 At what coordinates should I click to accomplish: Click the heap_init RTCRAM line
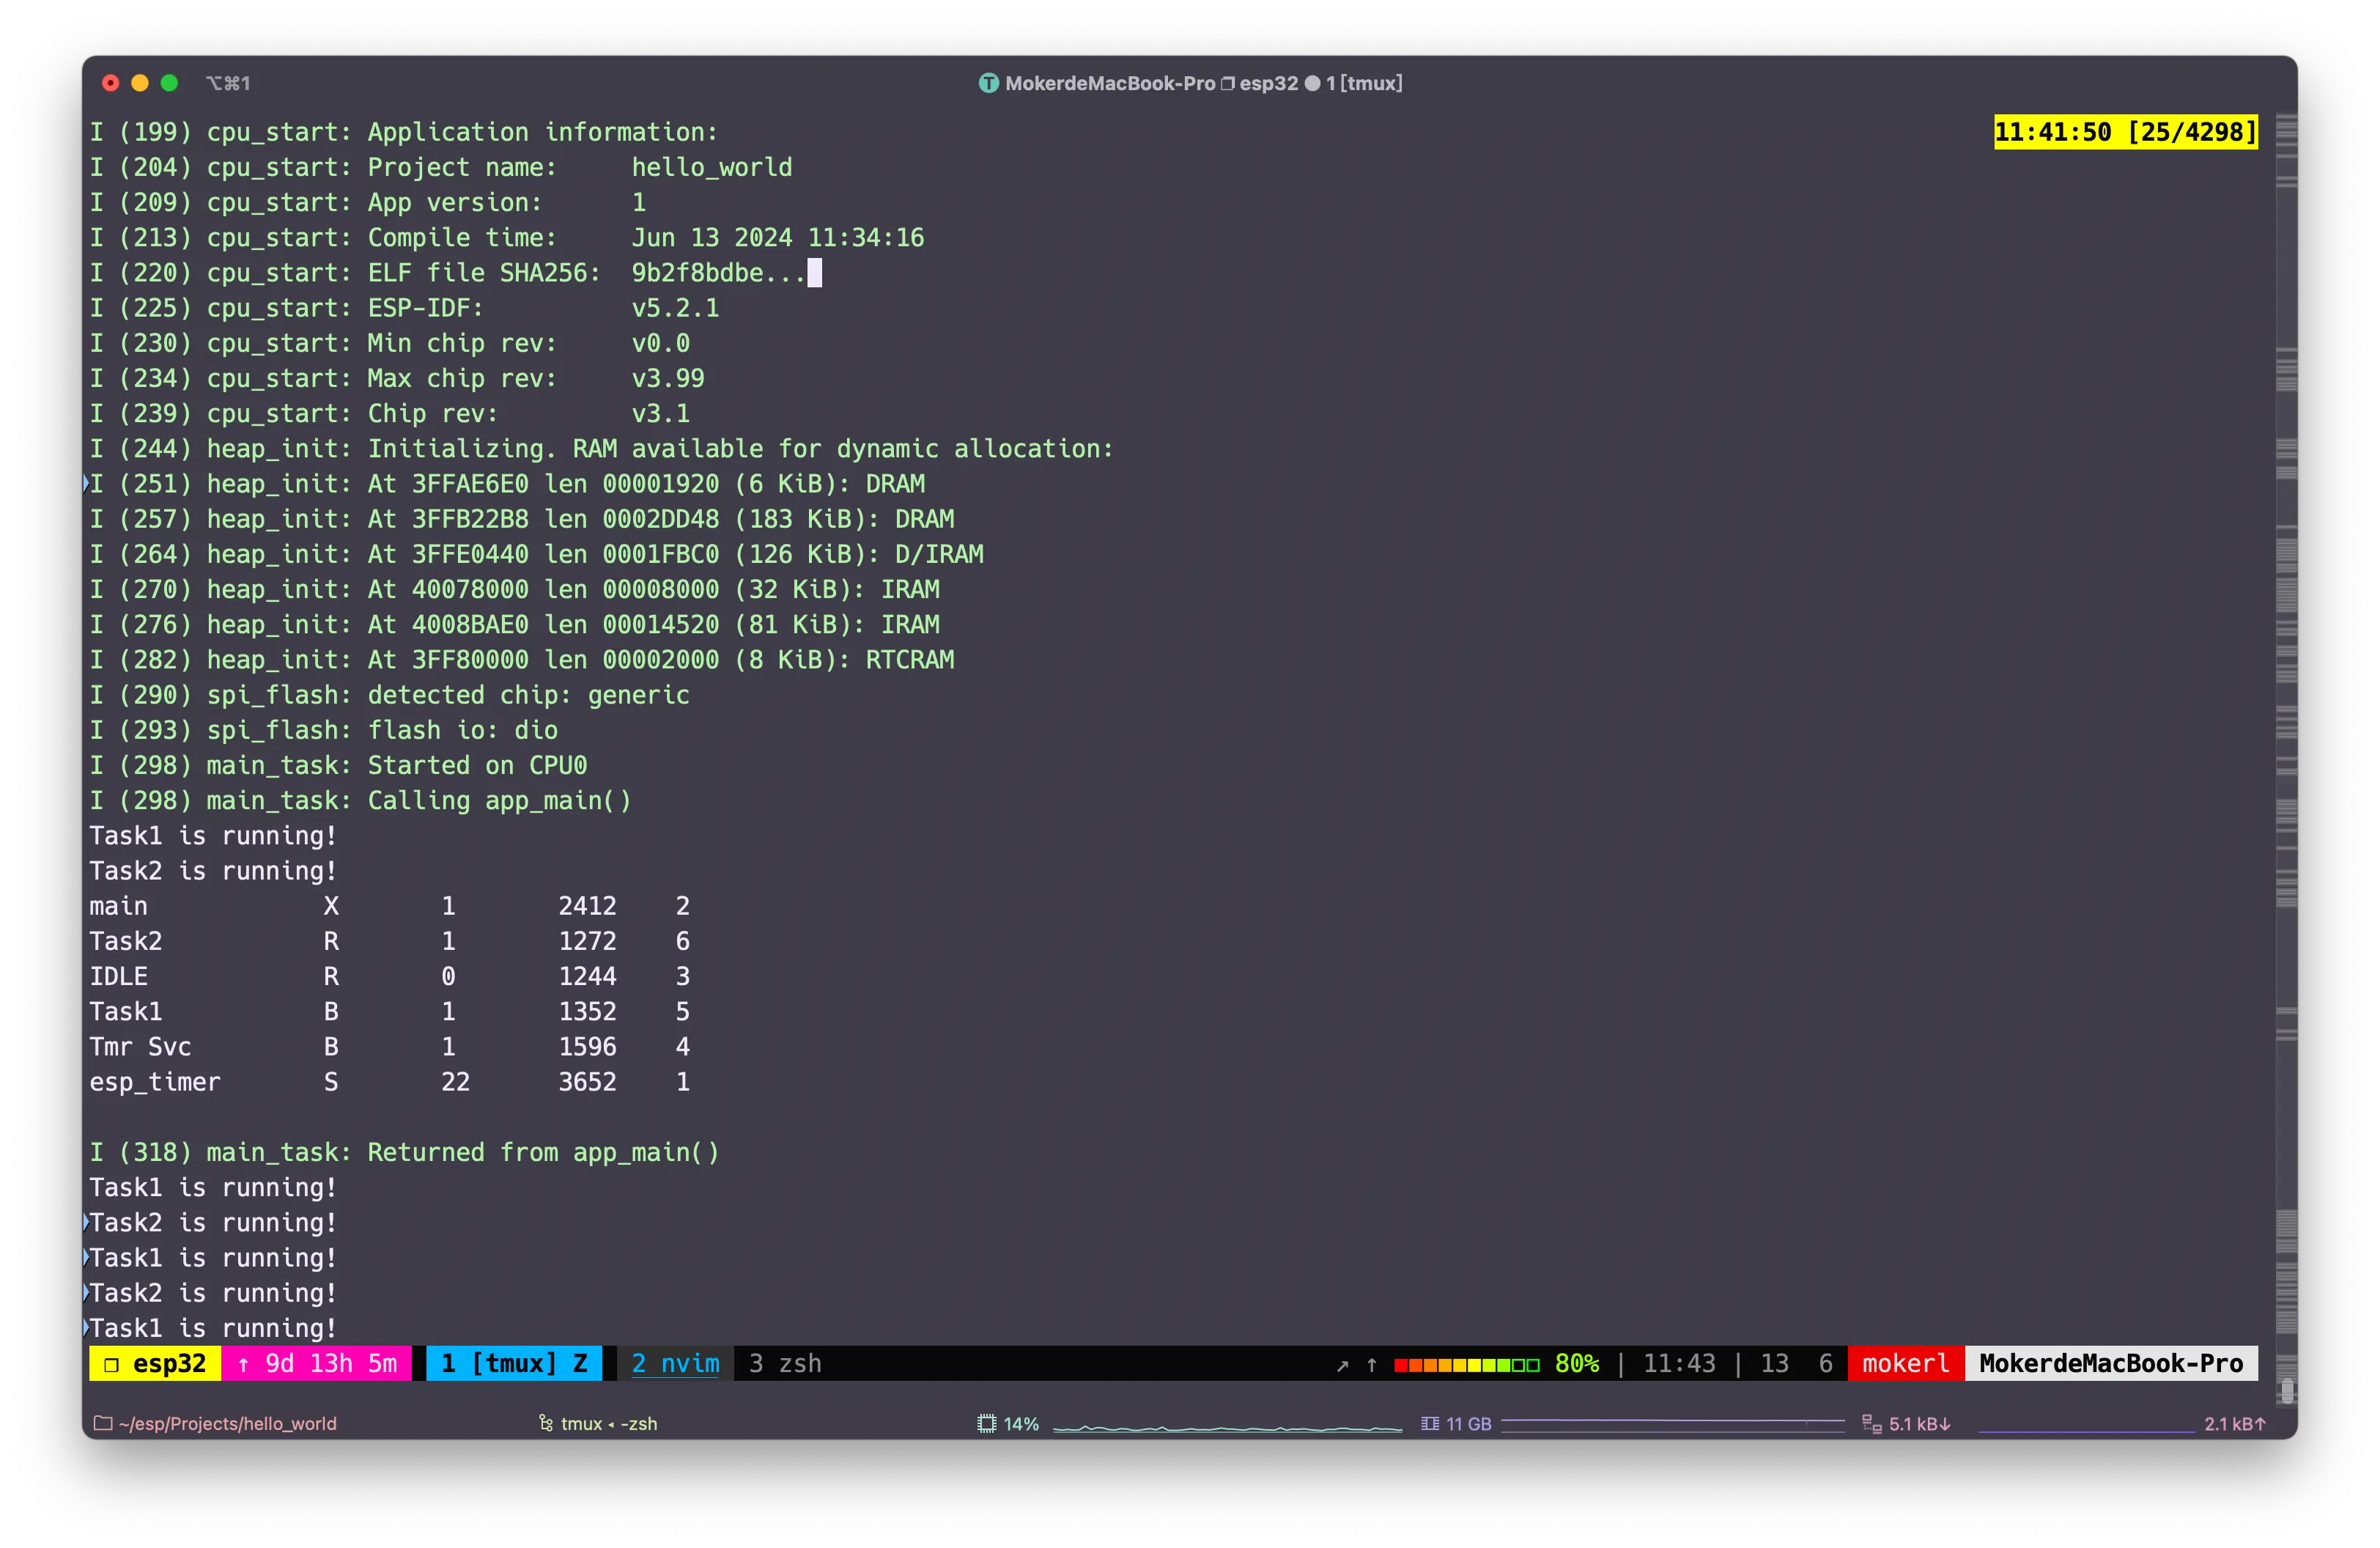pyautogui.click(x=522, y=659)
